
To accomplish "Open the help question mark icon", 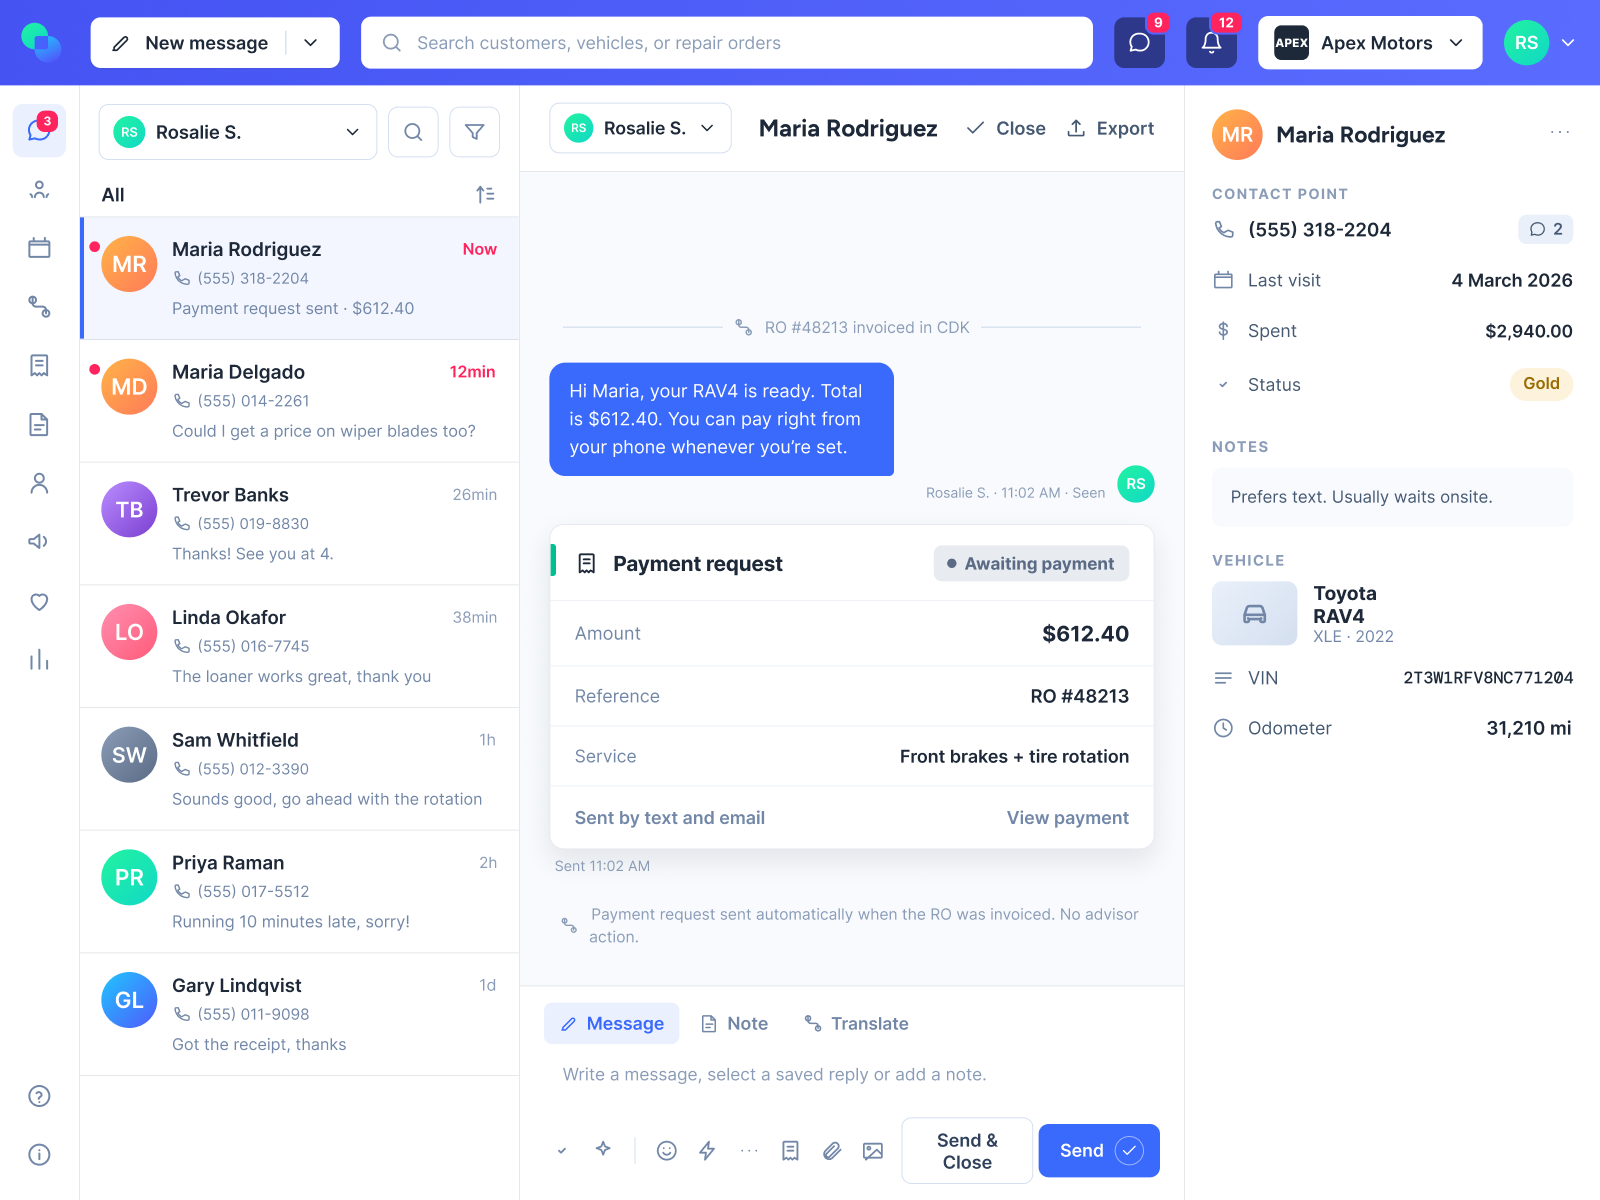I will click(39, 1096).
